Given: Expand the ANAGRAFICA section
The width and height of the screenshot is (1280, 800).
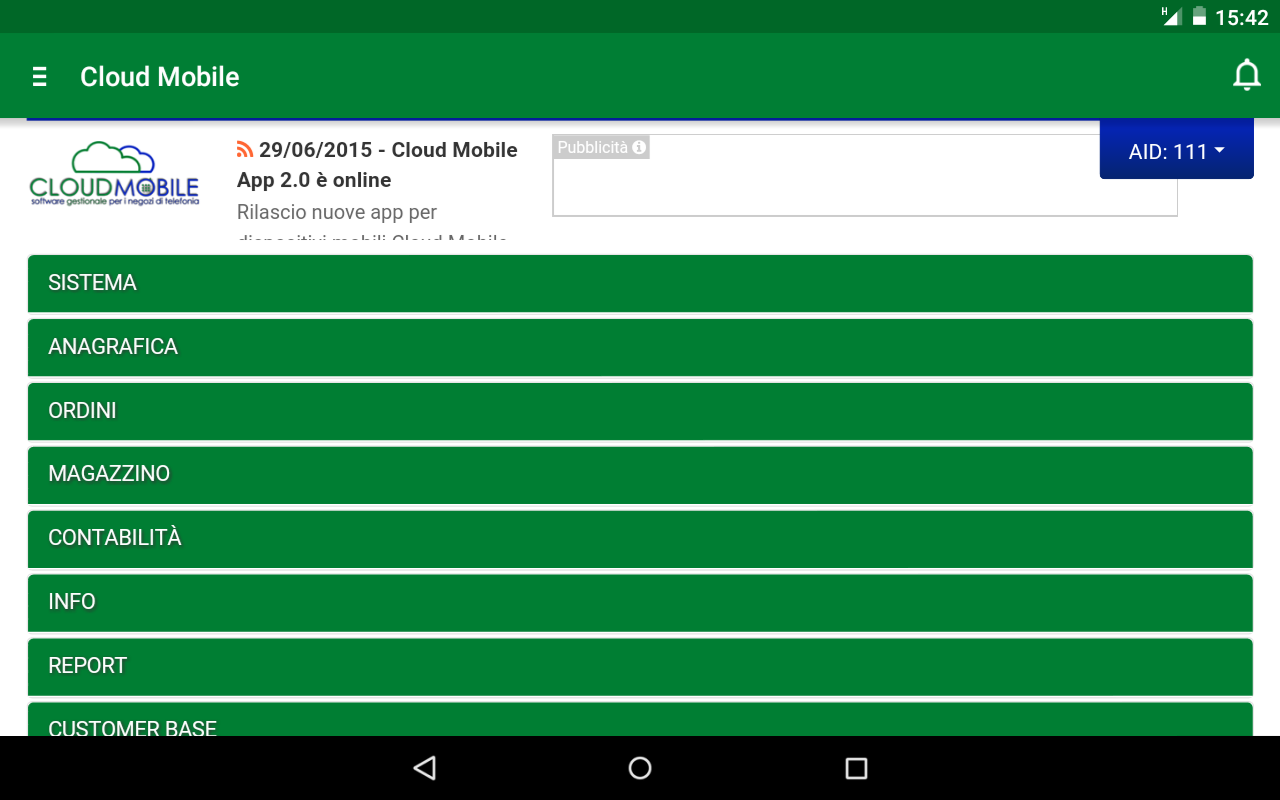Looking at the screenshot, I should pos(640,347).
